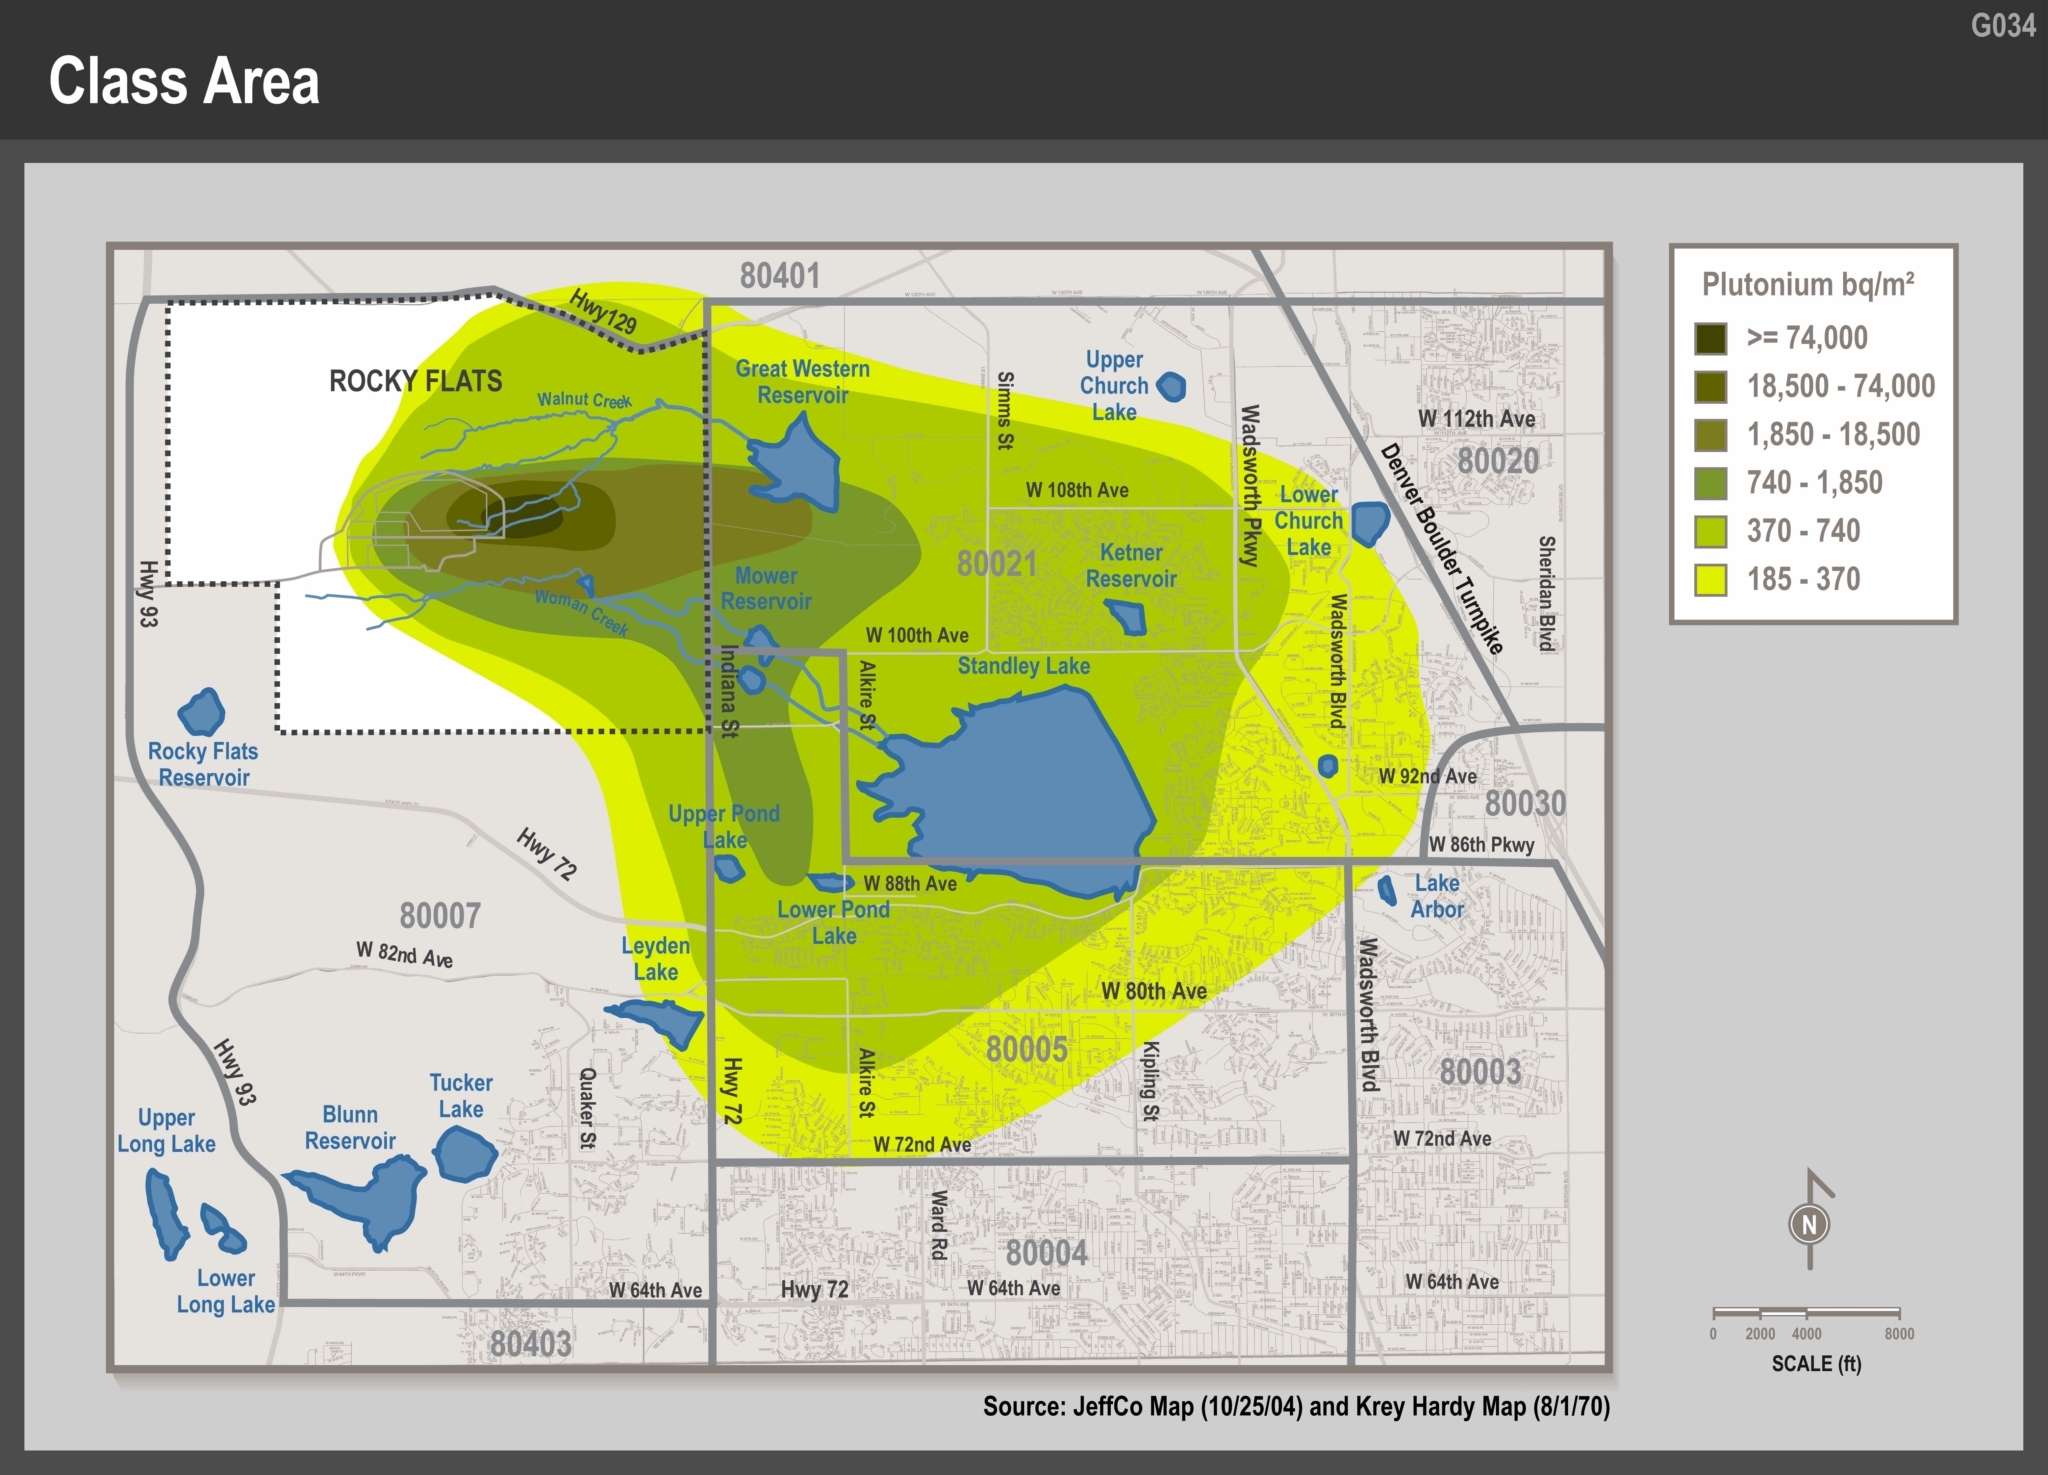Click the SCALE (ft) label

(1816, 1364)
